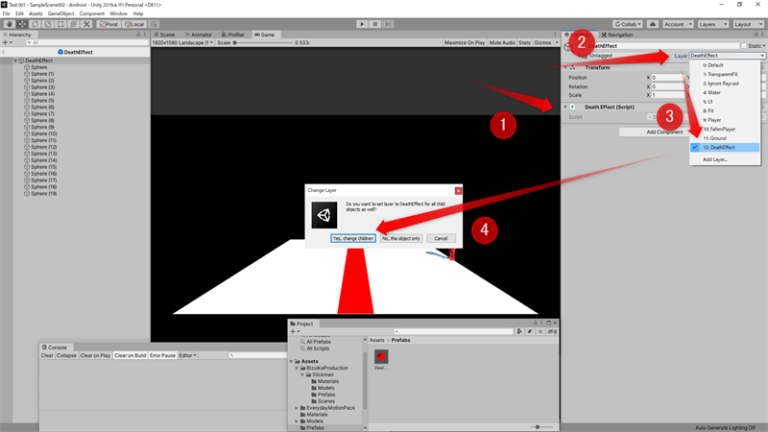Toggle Maximize On Play option
Screen dimensions: 768x432
click(464, 43)
